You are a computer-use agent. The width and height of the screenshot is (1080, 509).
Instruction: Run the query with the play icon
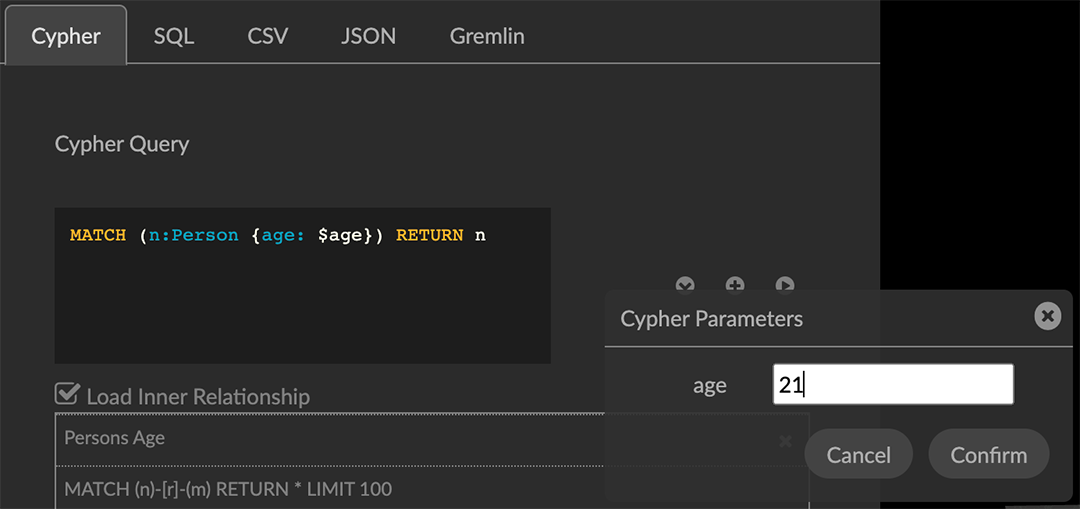click(785, 284)
